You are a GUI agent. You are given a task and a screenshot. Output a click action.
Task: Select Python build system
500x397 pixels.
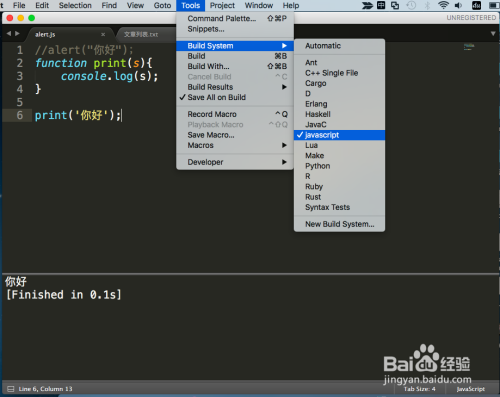tap(339, 166)
